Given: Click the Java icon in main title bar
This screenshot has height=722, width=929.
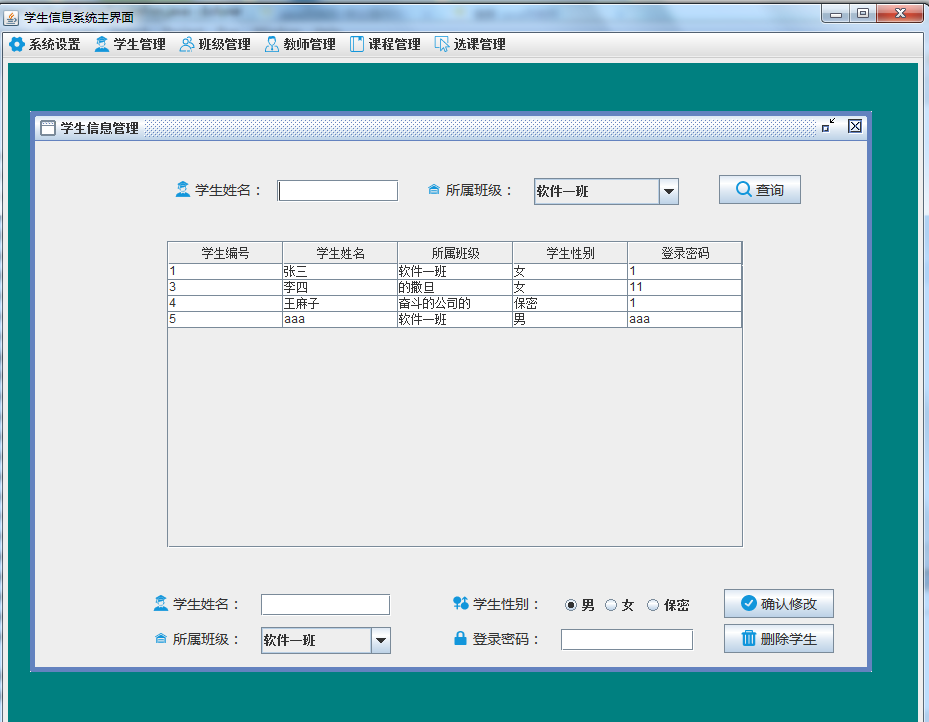Looking at the screenshot, I should tap(11, 18).
